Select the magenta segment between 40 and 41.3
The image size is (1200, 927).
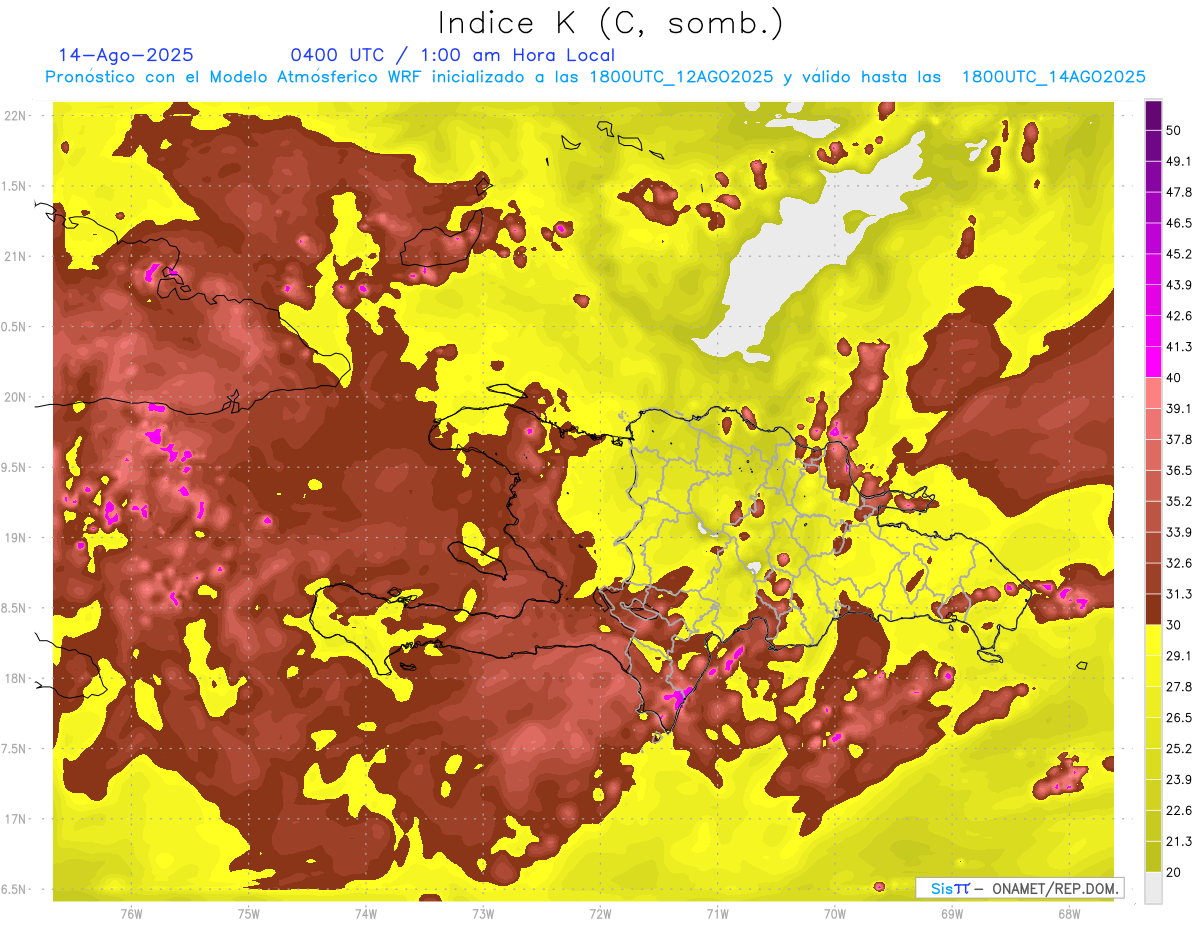1153,362
